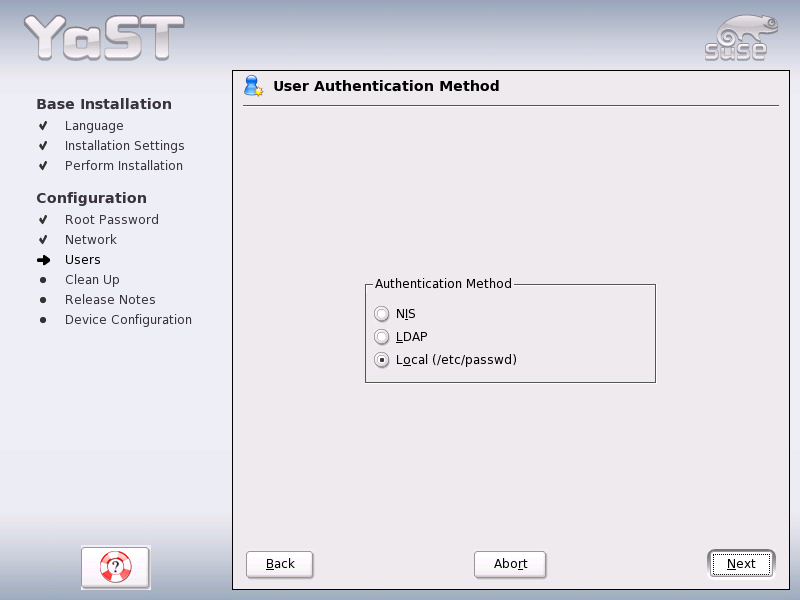Select Local (/etc/passwd) authentication

click(x=381, y=359)
